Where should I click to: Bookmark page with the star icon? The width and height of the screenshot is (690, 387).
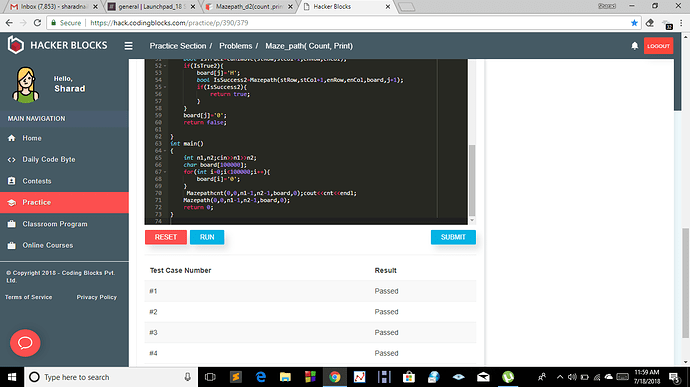pyautogui.click(x=634, y=23)
